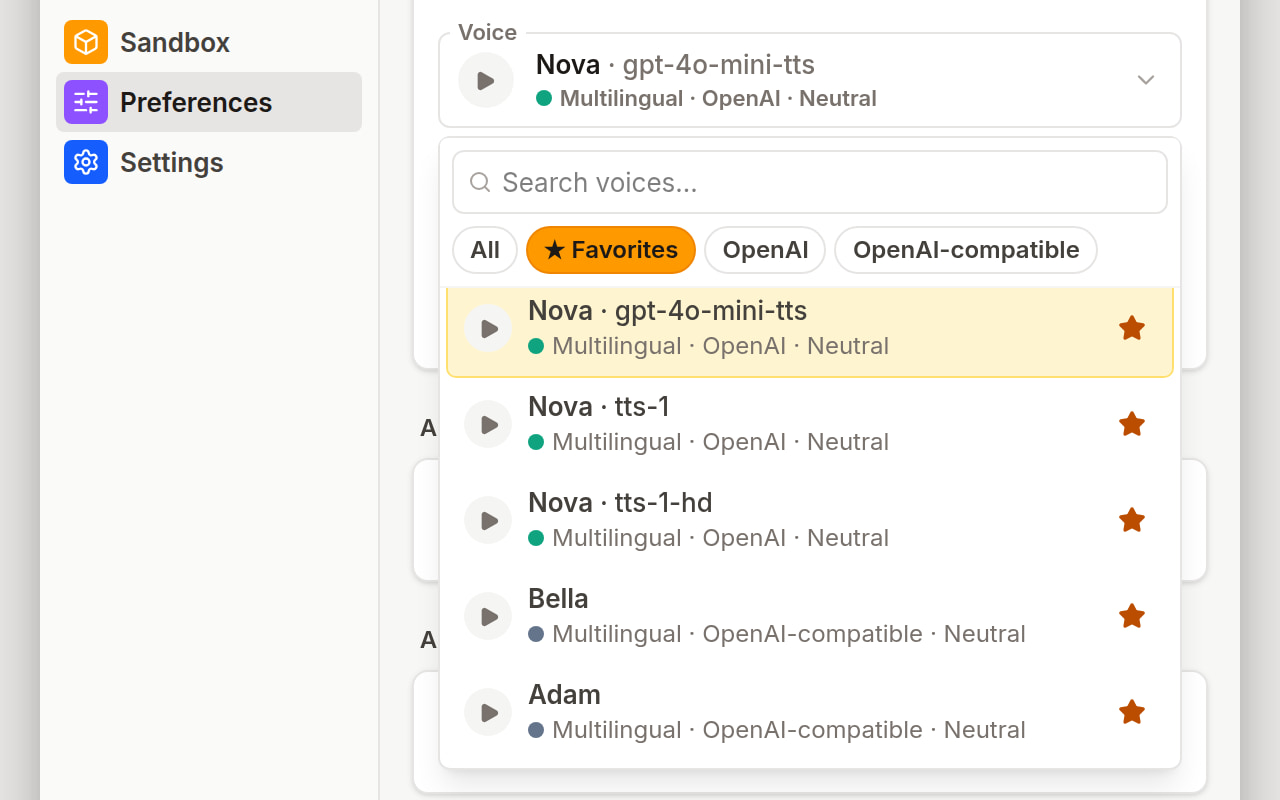Filter voices by OpenAI
The width and height of the screenshot is (1280, 800).
click(765, 250)
